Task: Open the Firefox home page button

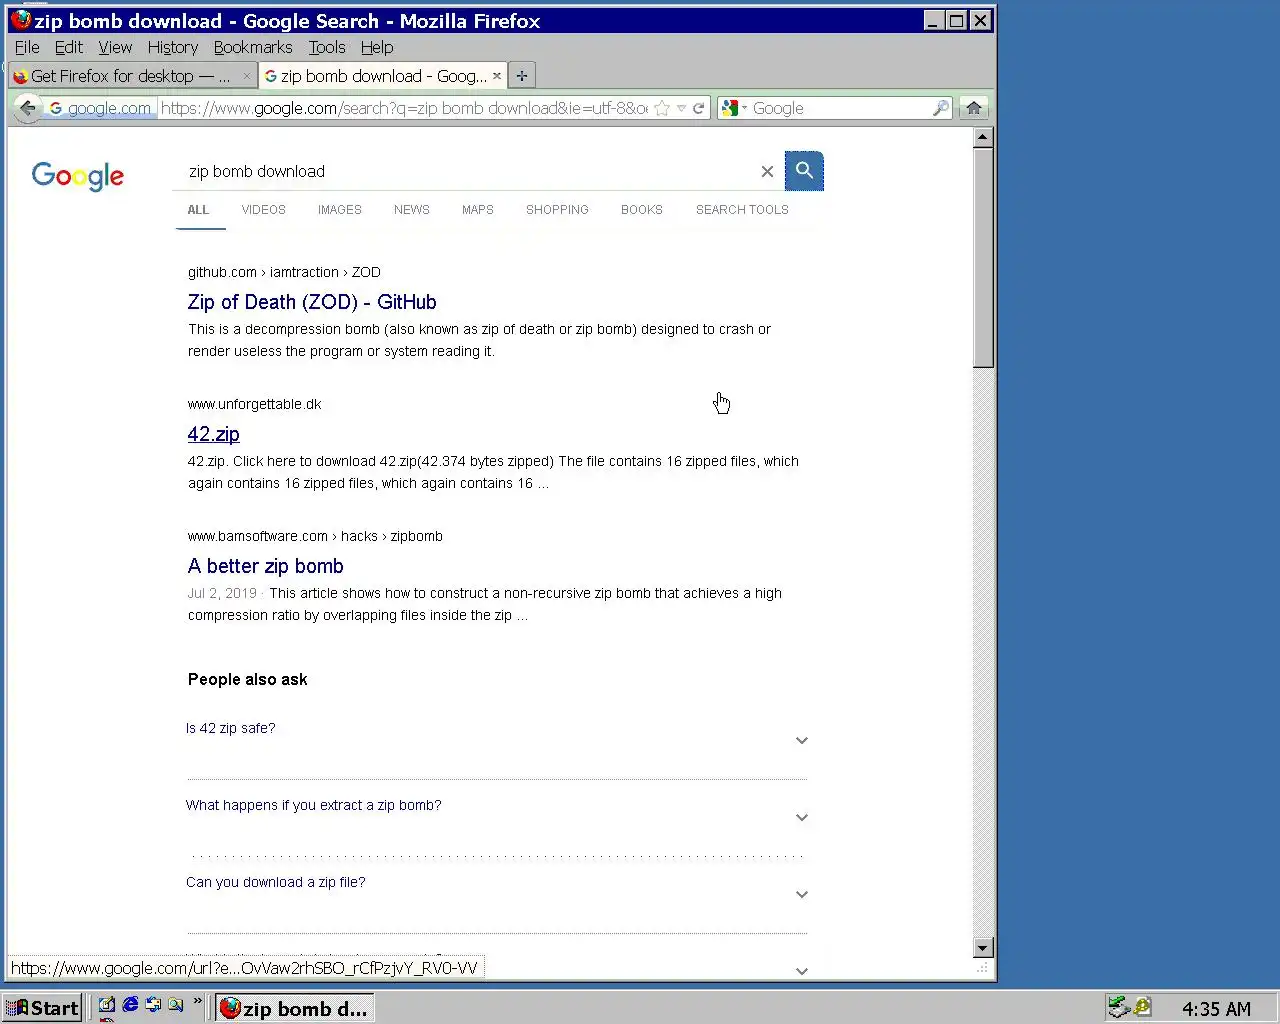Action: (x=974, y=108)
